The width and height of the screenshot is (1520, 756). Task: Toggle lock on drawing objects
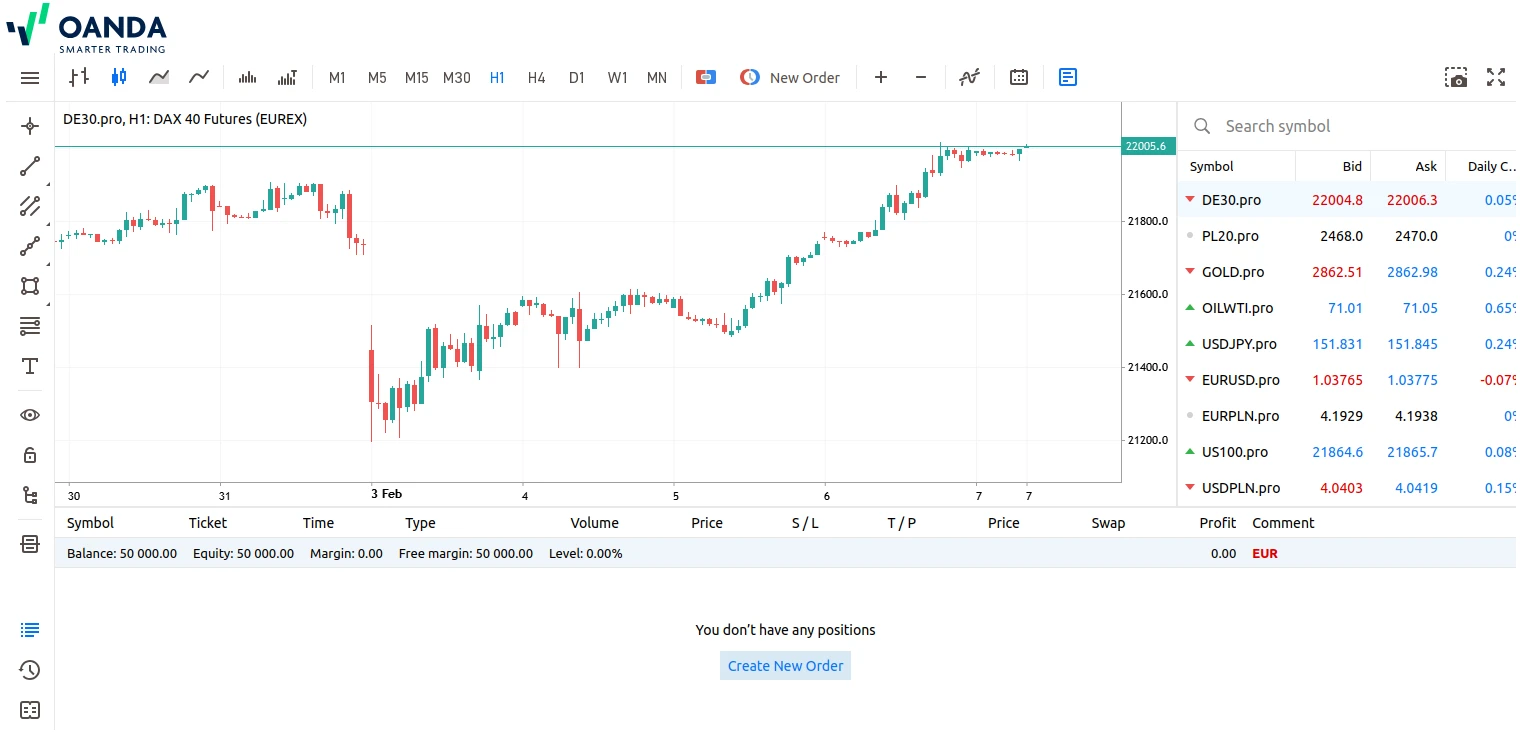[30, 455]
